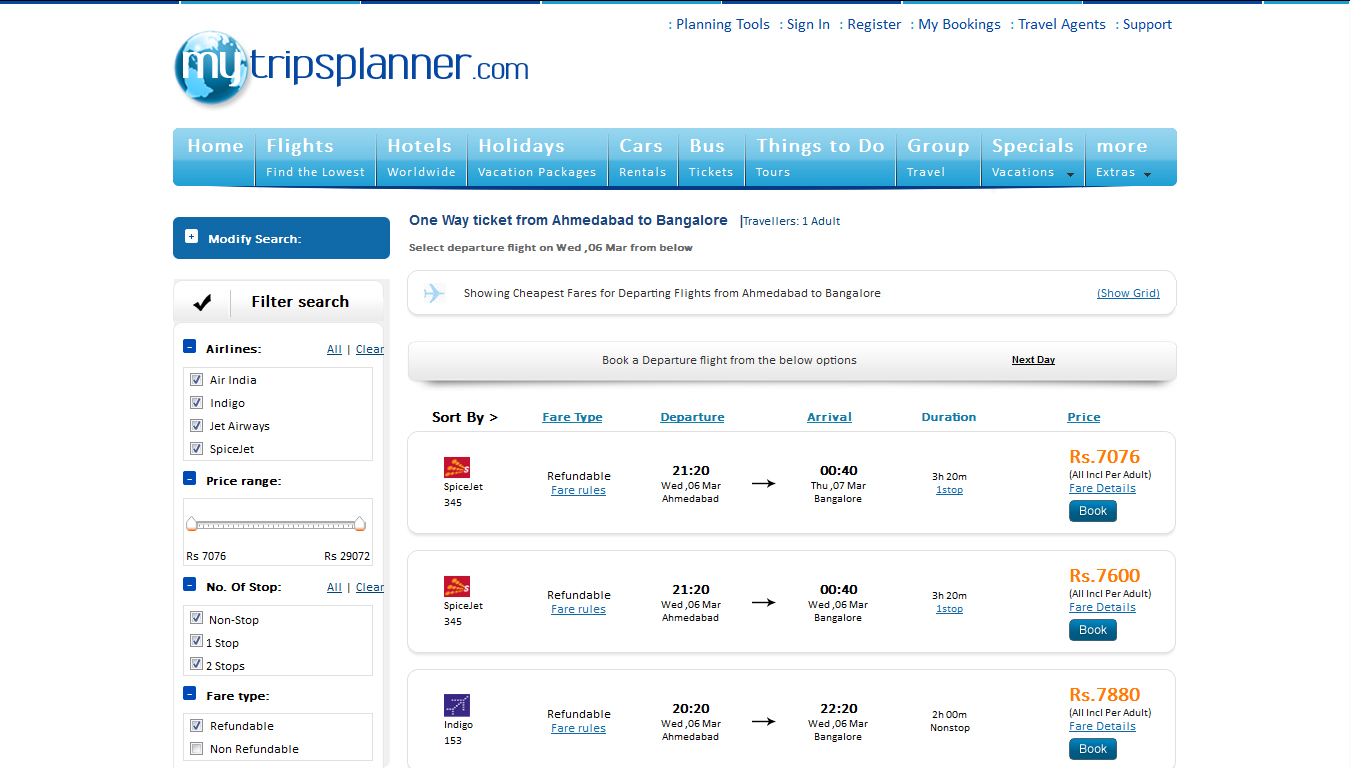Click the Planning Tools link
This screenshot has height=768, width=1350.
(x=723, y=24)
